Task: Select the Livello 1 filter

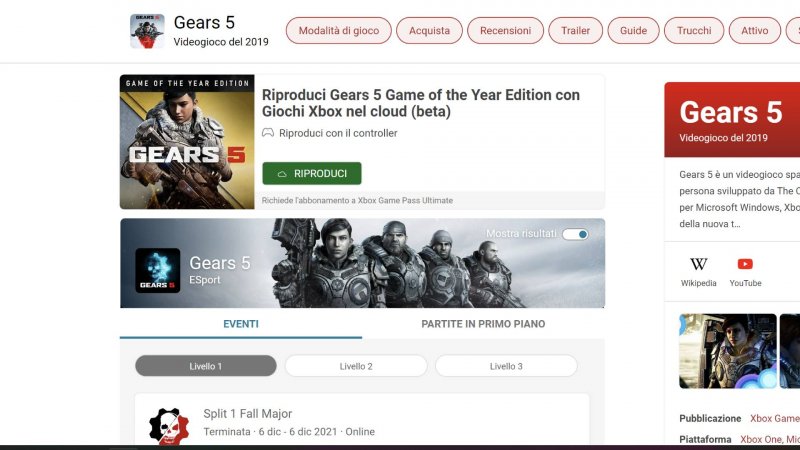Action: tap(206, 366)
